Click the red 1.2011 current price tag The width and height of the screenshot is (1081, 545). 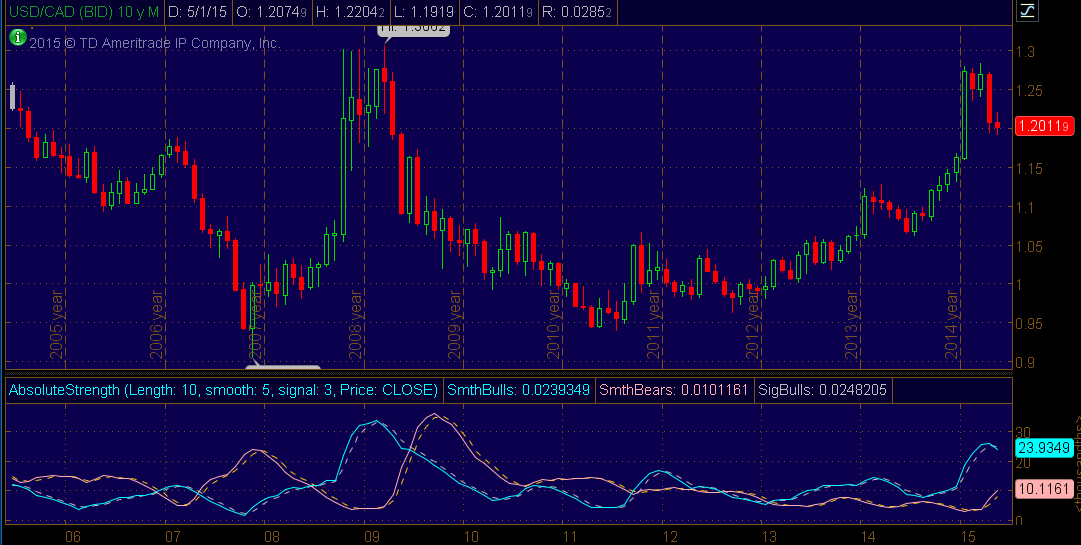click(x=1044, y=126)
